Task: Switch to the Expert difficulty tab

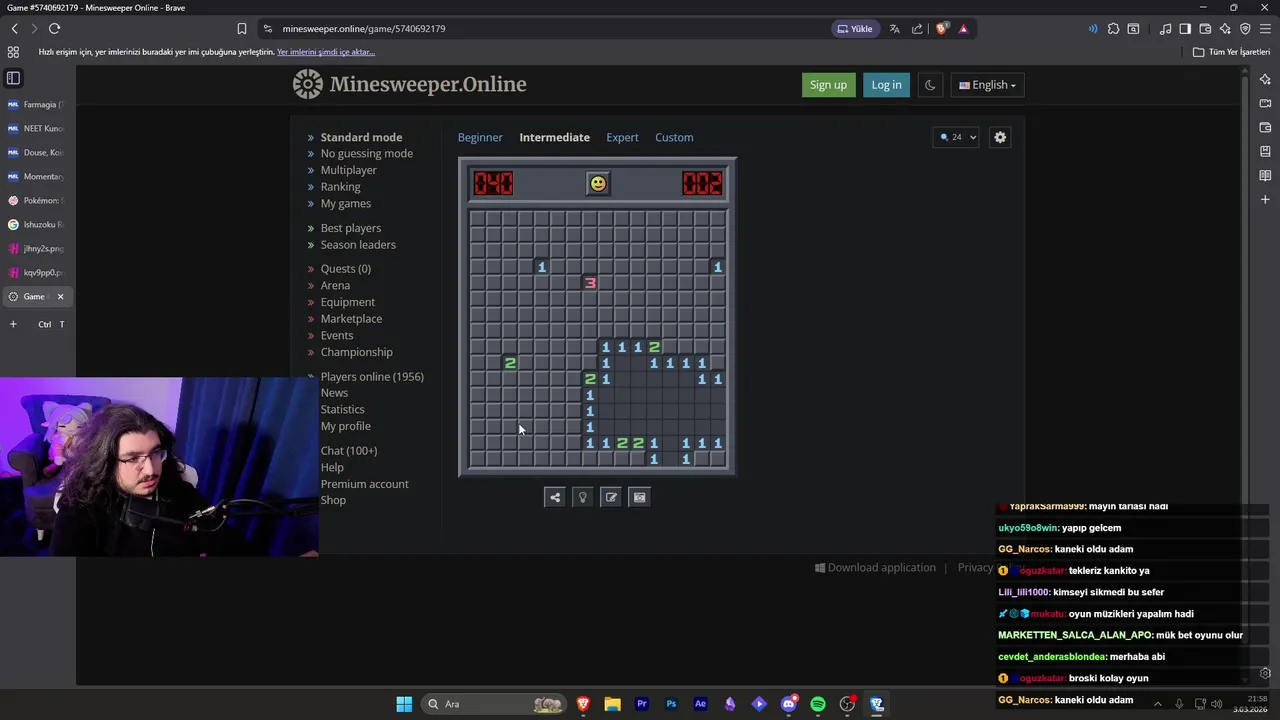Action: point(622,137)
